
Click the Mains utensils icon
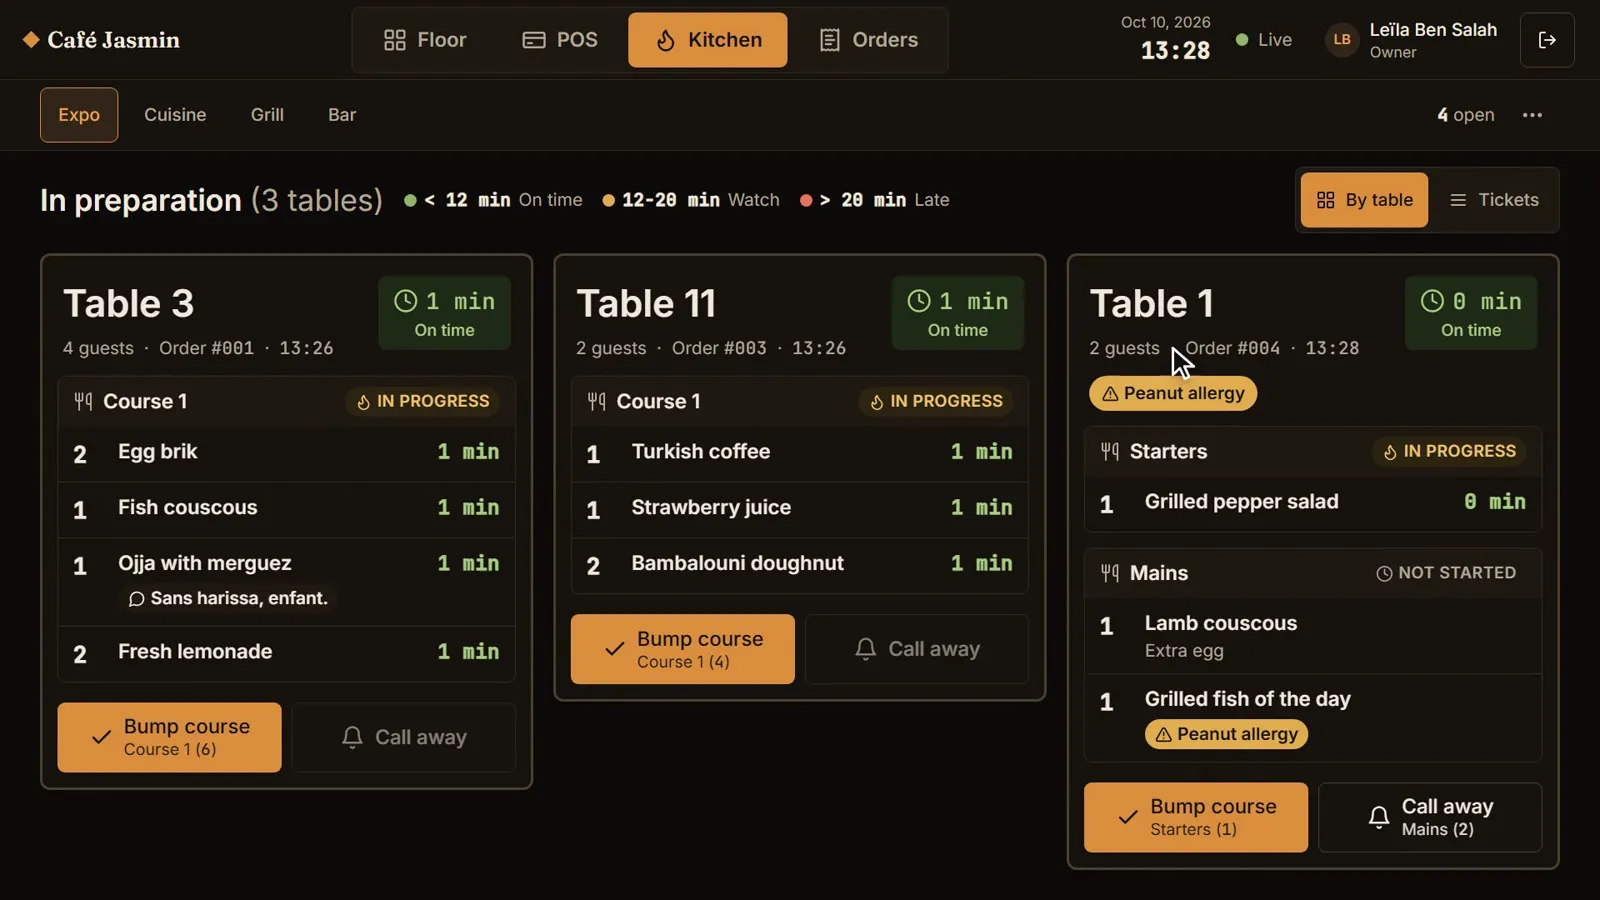(x=1110, y=573)
